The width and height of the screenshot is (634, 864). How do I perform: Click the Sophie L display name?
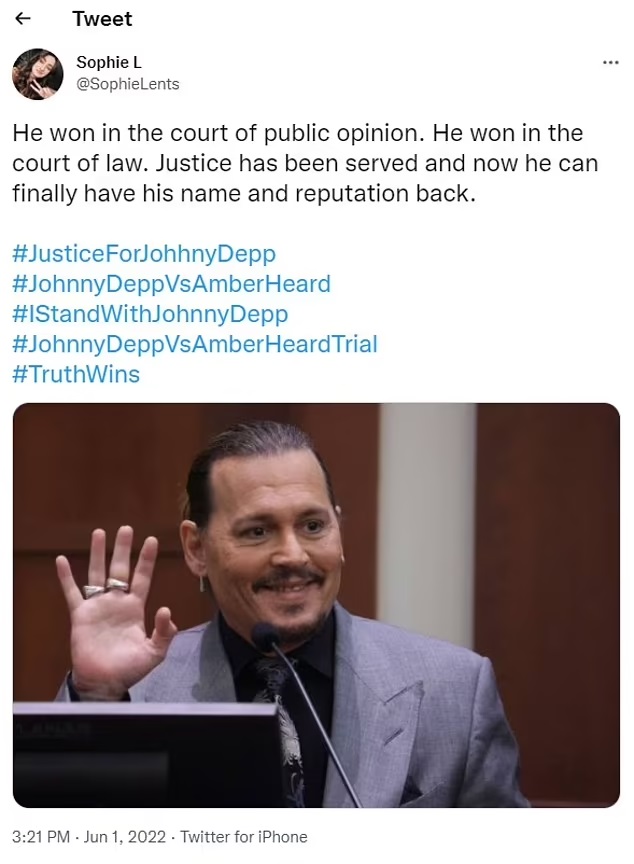(x=109, y=63)
